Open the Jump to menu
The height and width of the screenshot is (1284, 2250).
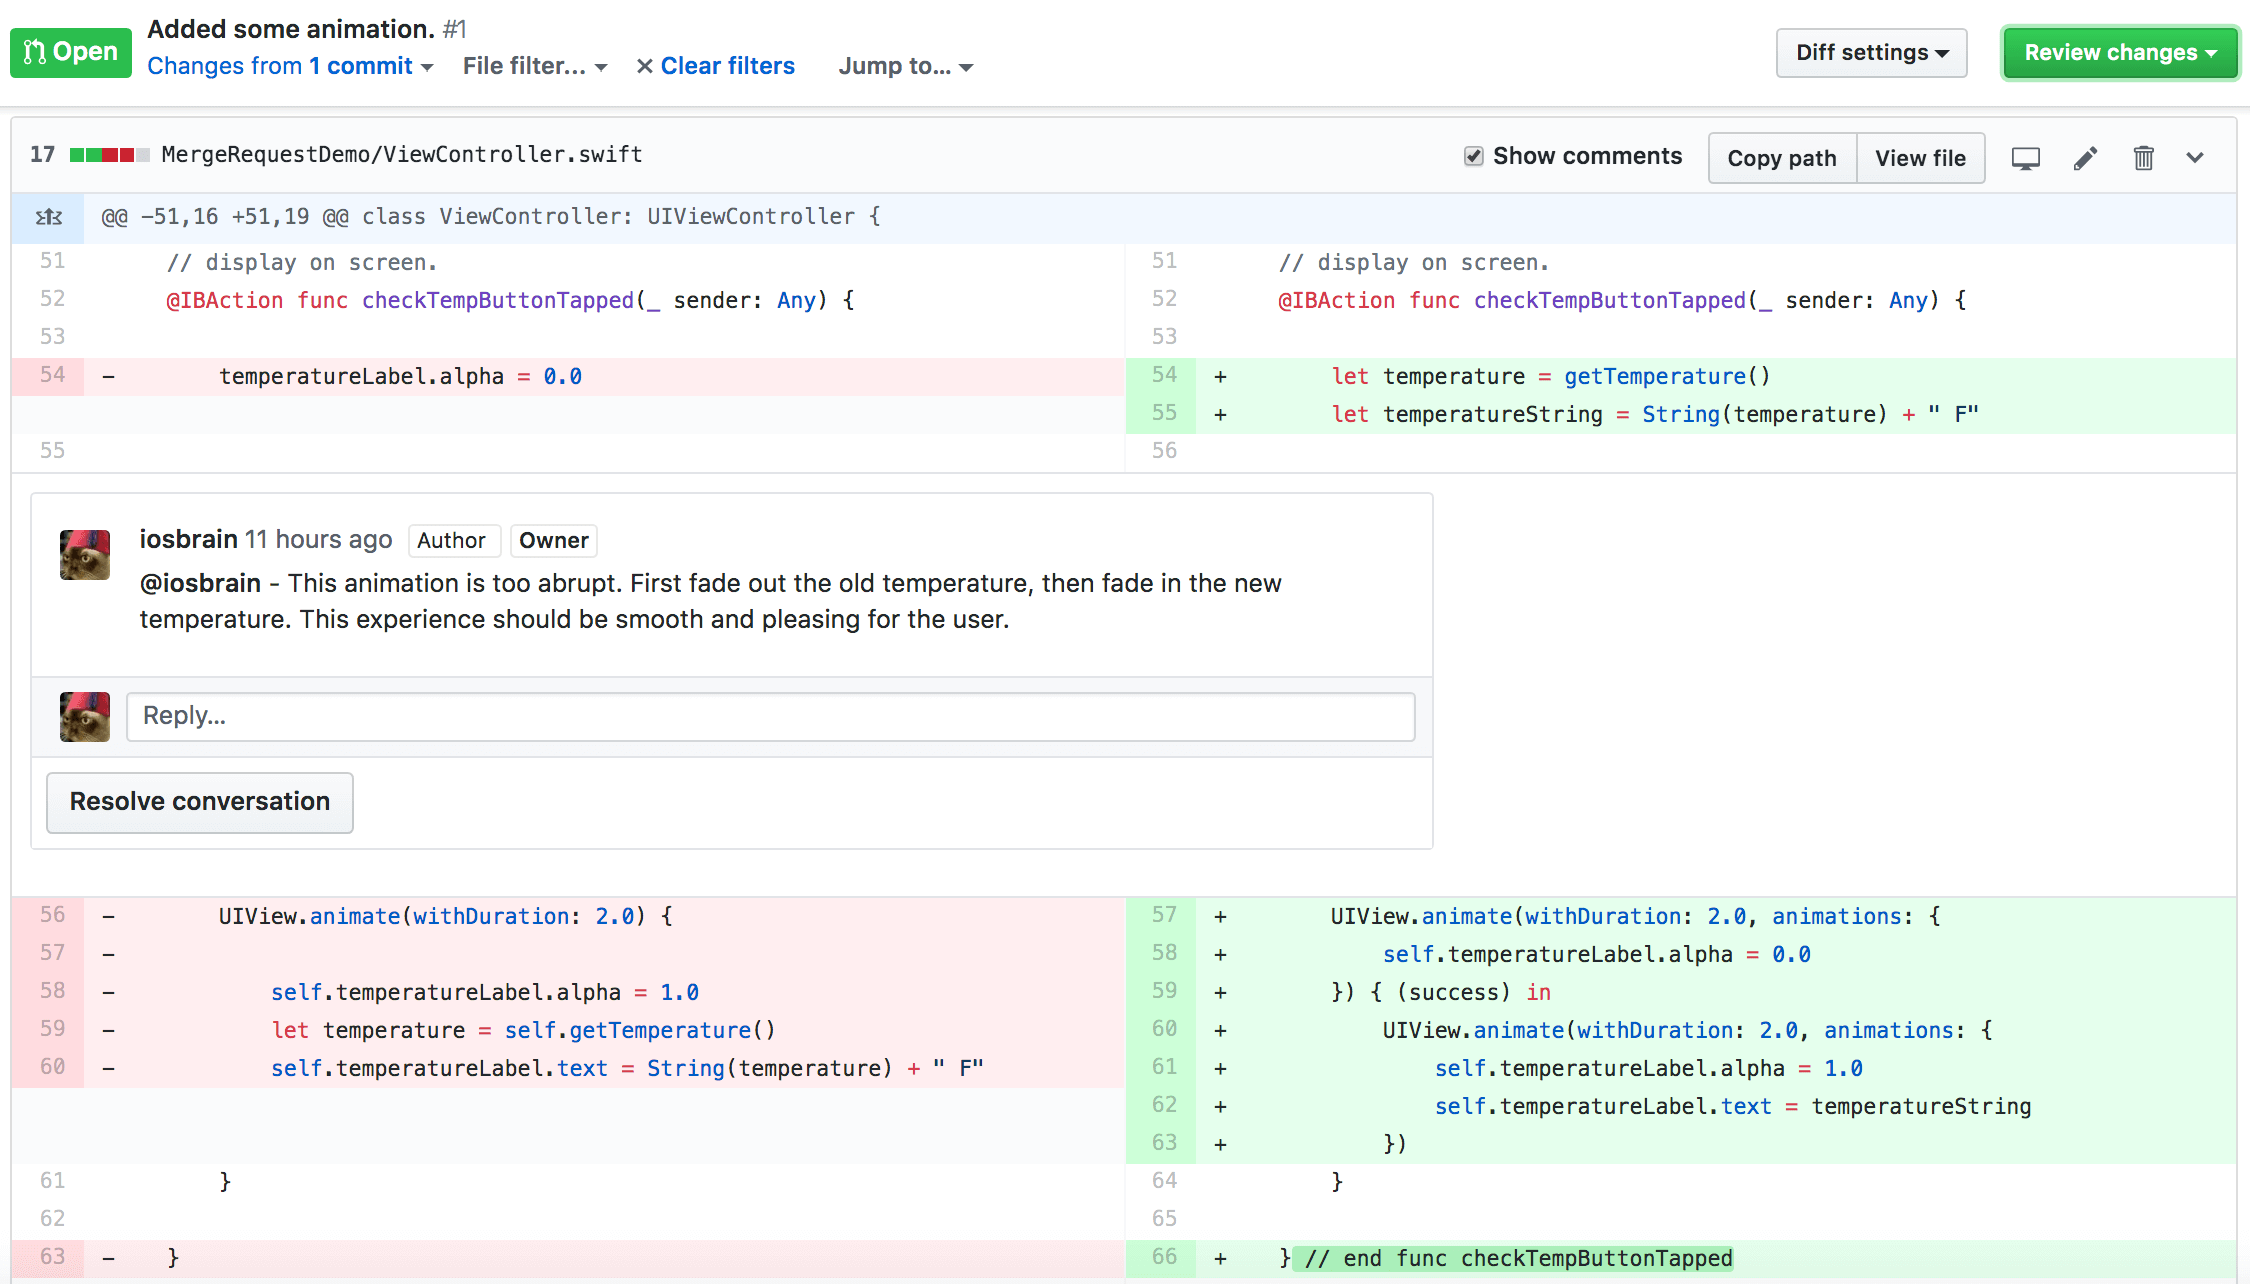coord(905,66)
